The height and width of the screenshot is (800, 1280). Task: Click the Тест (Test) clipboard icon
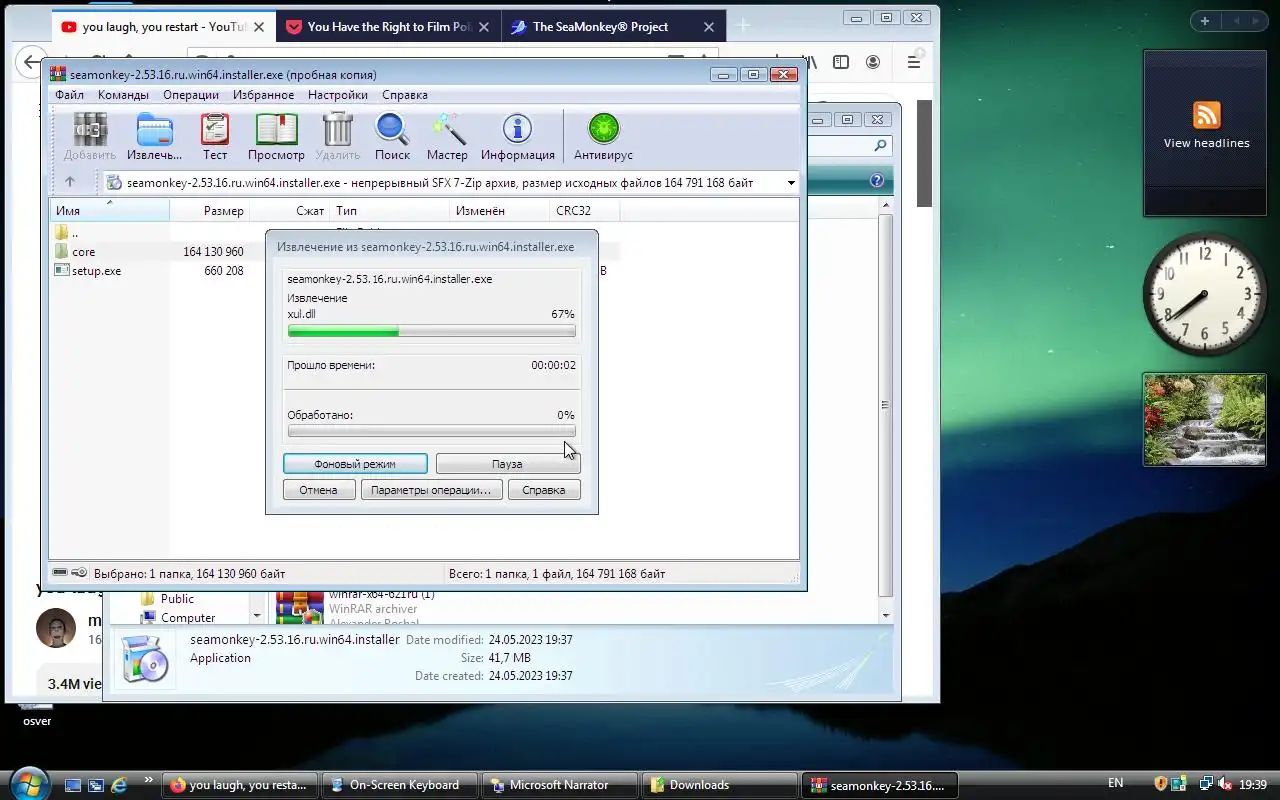pos(215,137)
